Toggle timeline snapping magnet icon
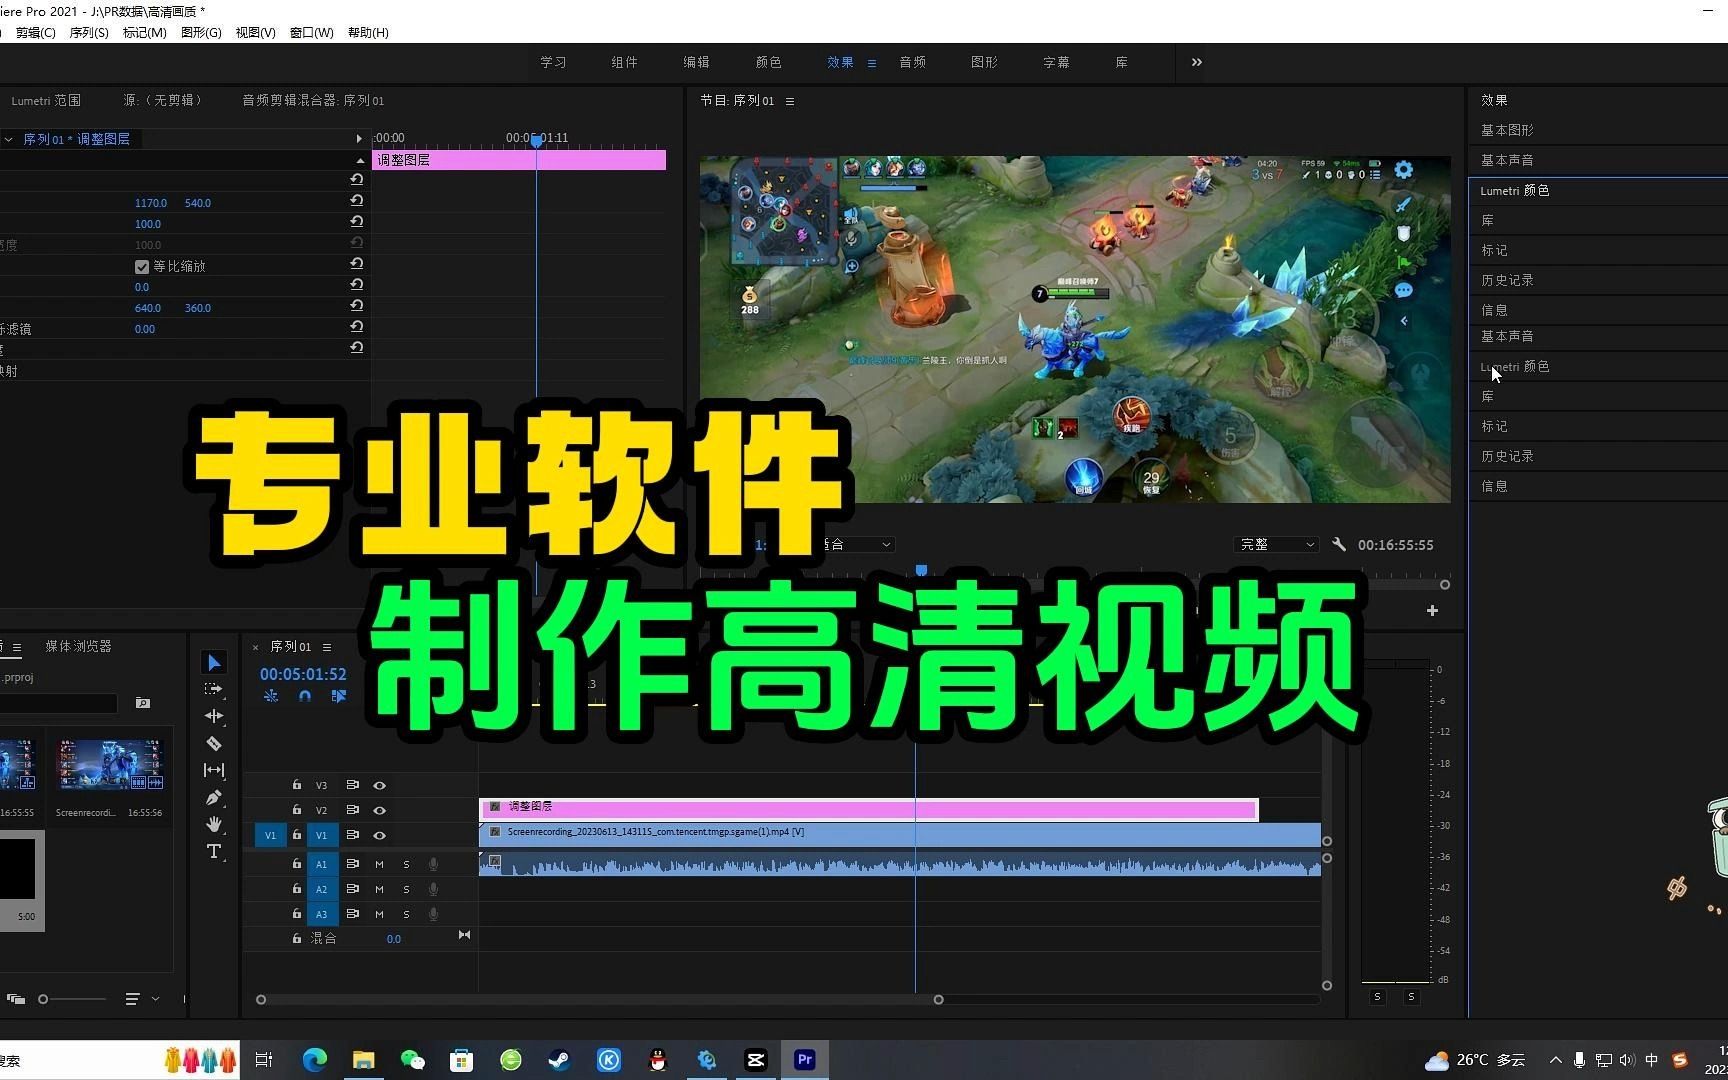 coord(305,696)
